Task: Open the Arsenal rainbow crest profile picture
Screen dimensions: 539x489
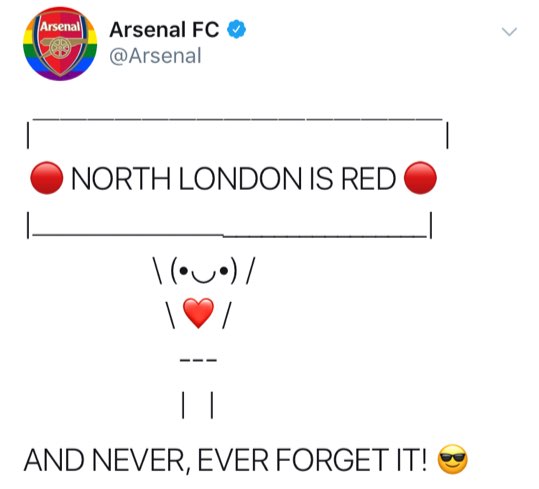Action: 60,43
